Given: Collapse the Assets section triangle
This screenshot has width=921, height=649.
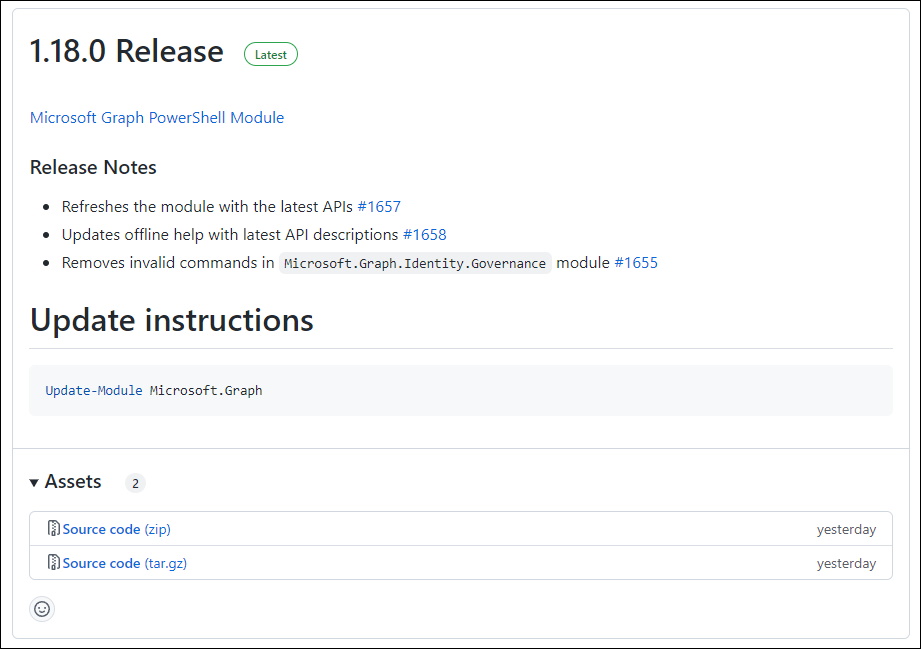Looking at the screenshot, I should (x=34, y=483).
